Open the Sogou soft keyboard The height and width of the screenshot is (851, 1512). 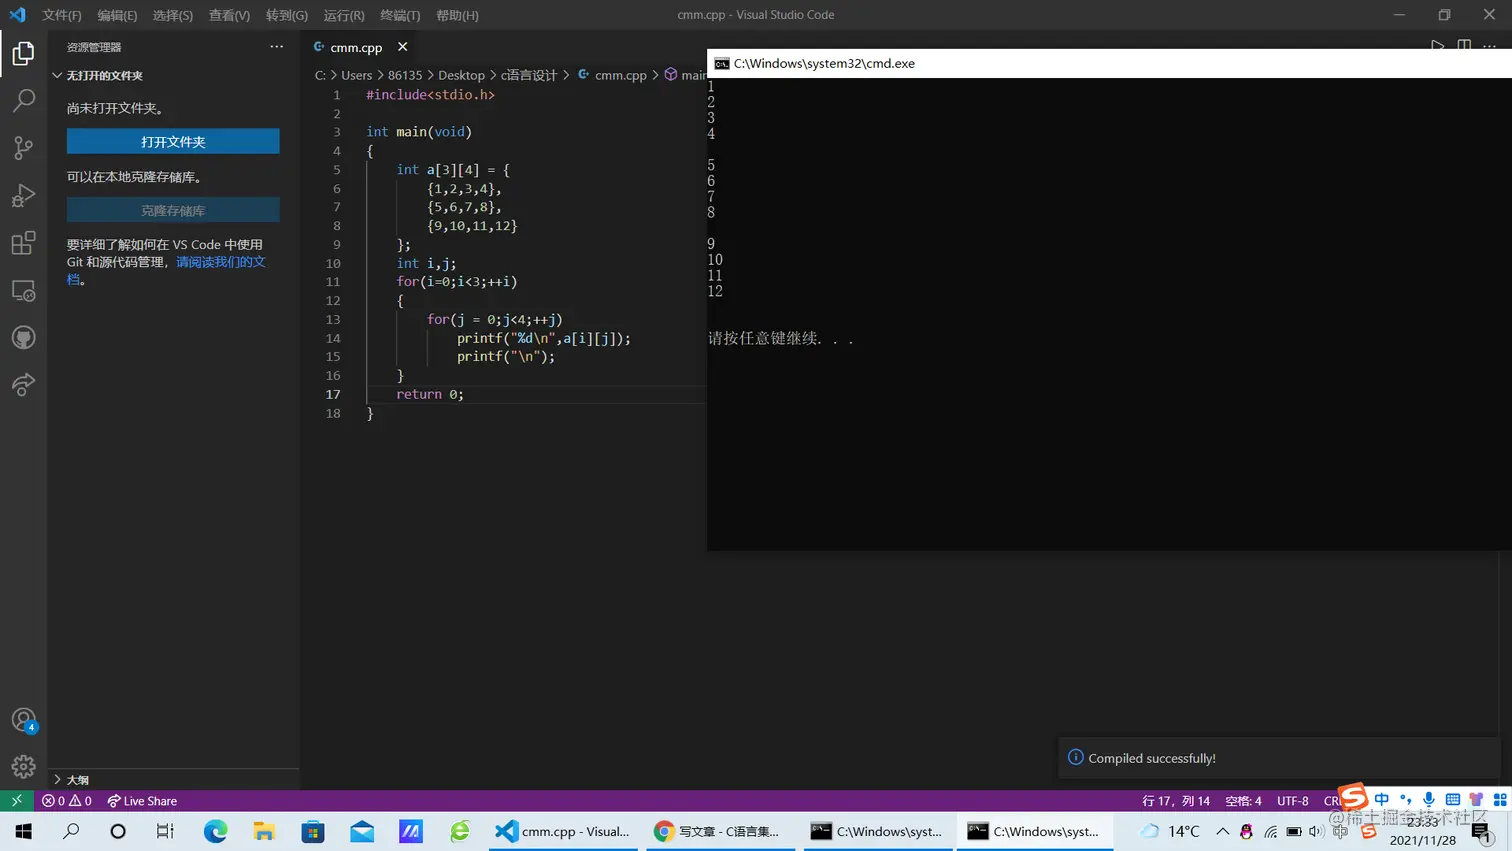point(1453,799)
